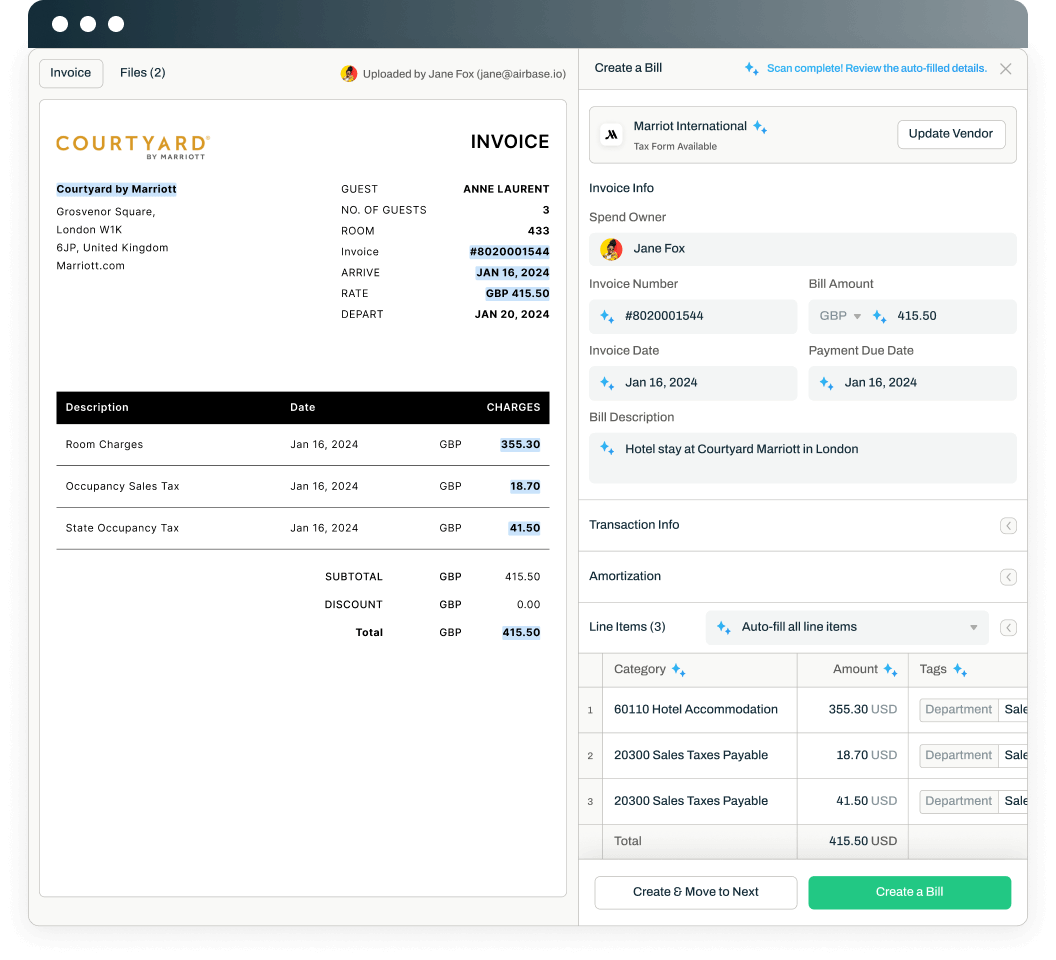
Task: Expand the Amortization section
Action: click(1008, 577)
